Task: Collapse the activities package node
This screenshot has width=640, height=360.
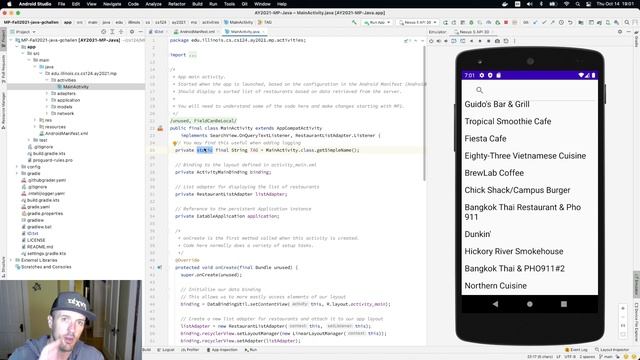Action: 47,80
